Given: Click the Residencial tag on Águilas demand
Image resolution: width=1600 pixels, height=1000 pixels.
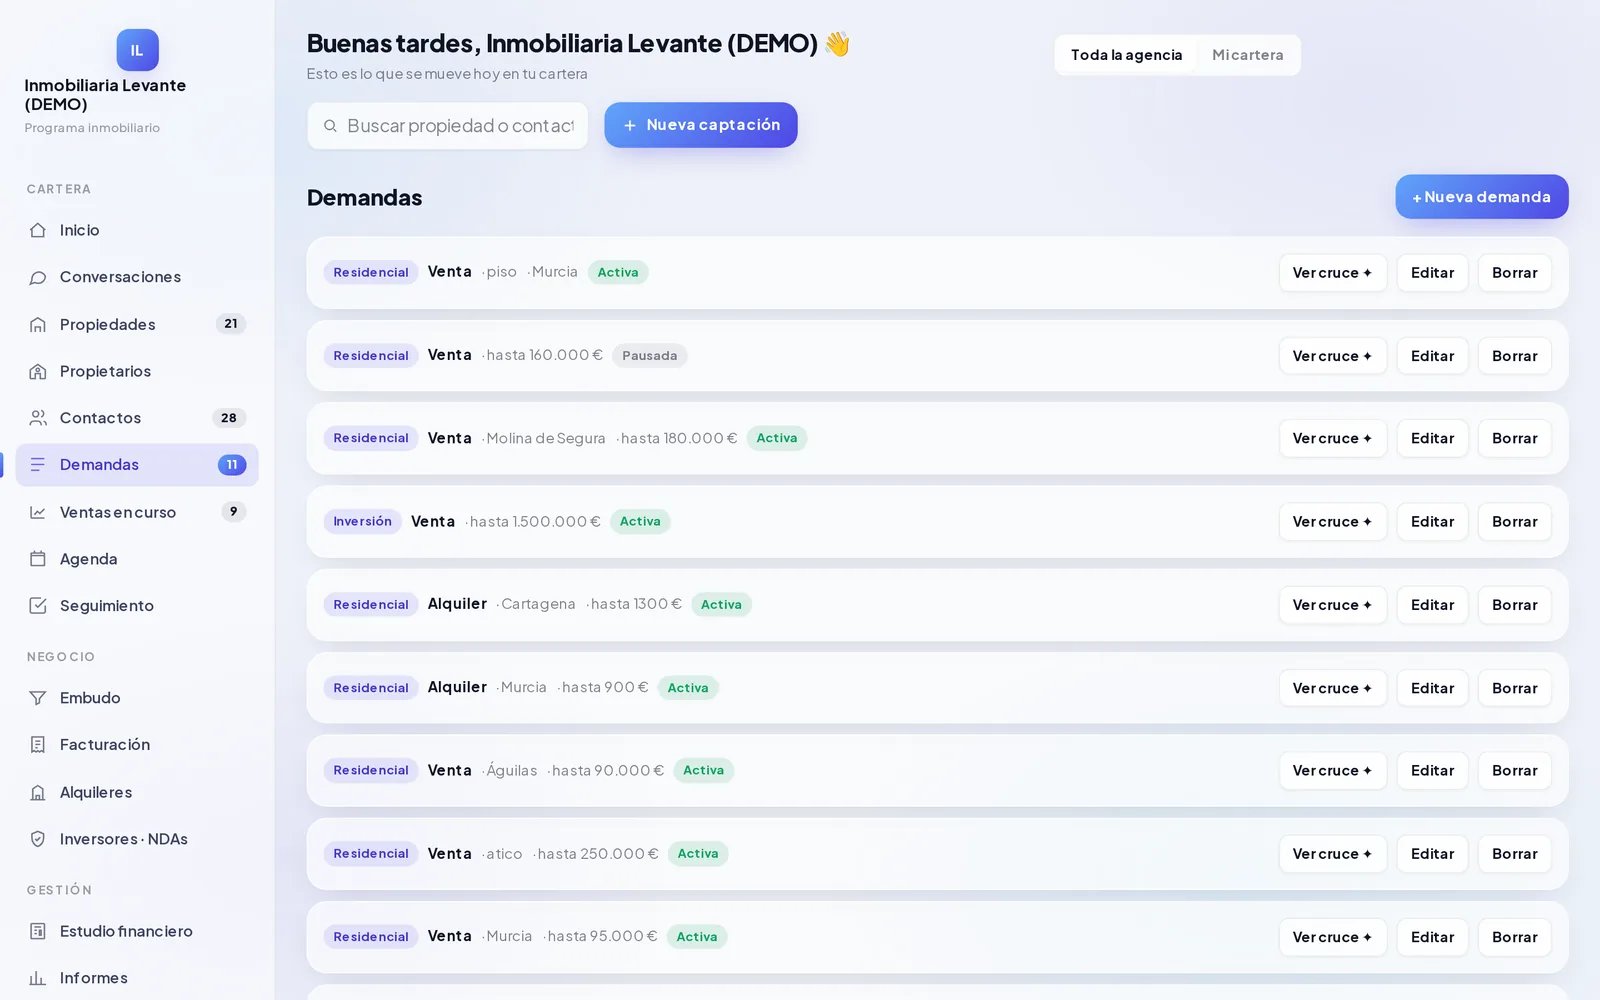Looking at the screenshot, I should click(371, 771).
